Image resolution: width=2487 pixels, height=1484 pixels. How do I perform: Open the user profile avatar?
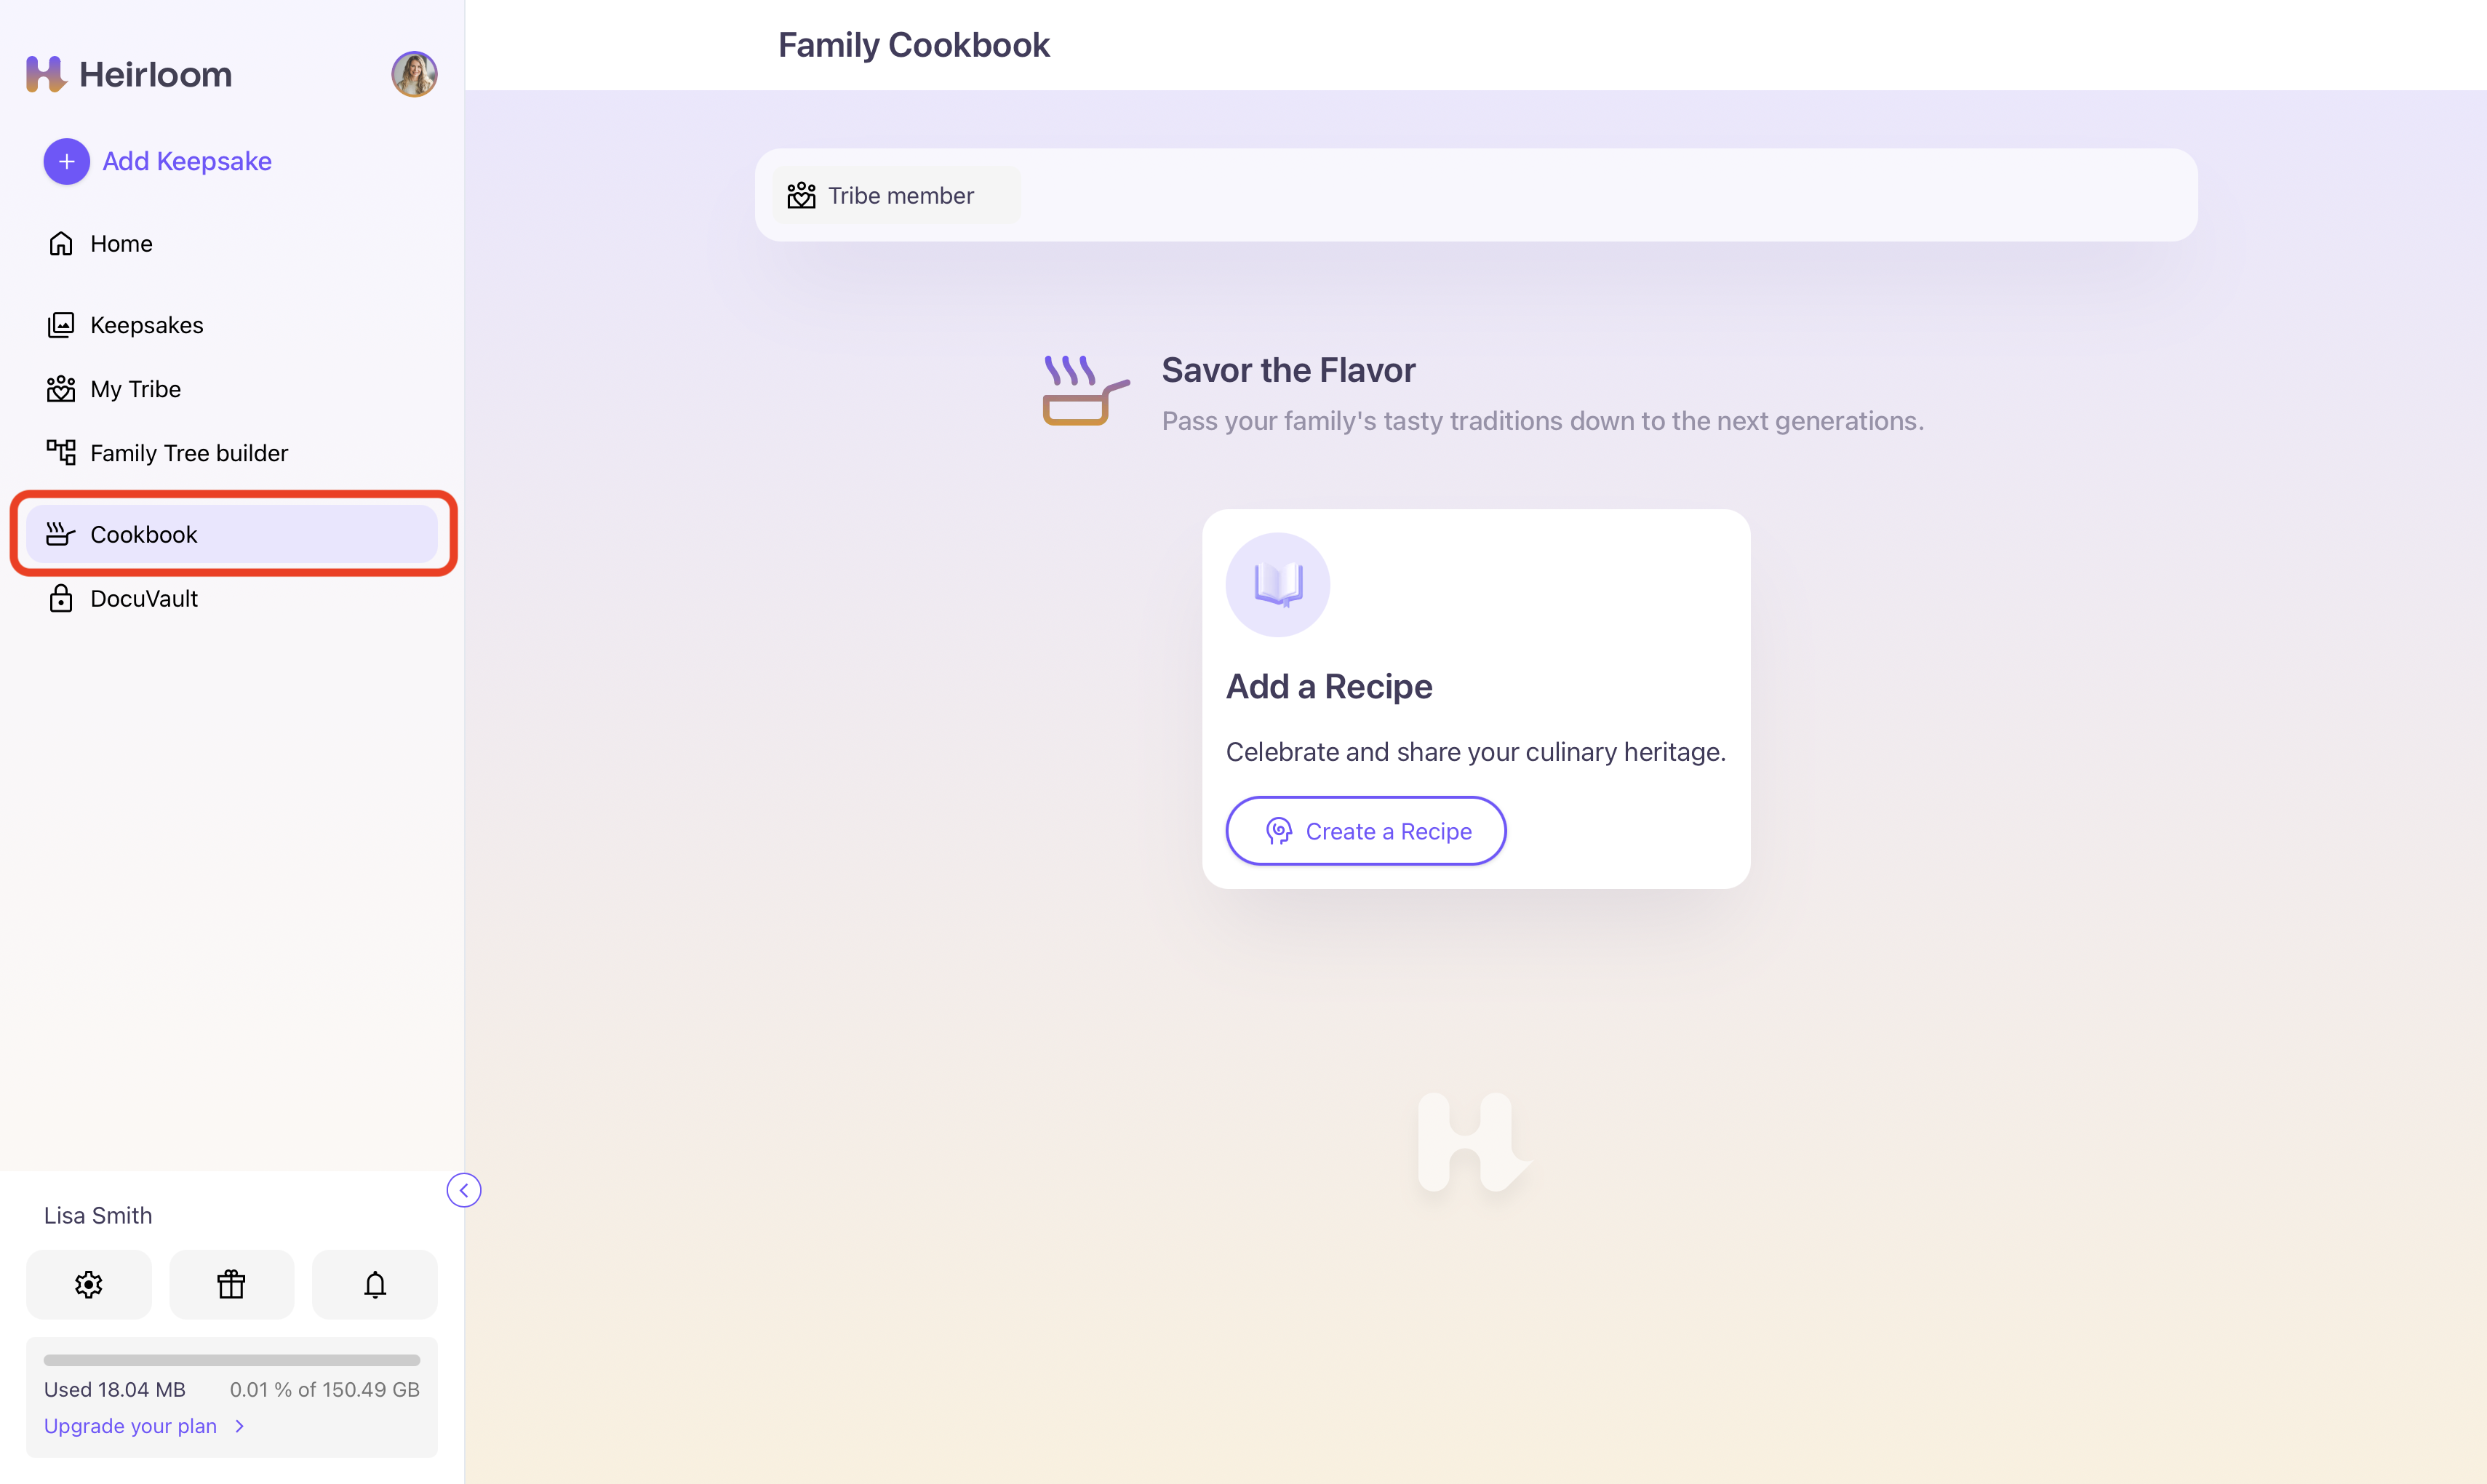coord(414,75)
